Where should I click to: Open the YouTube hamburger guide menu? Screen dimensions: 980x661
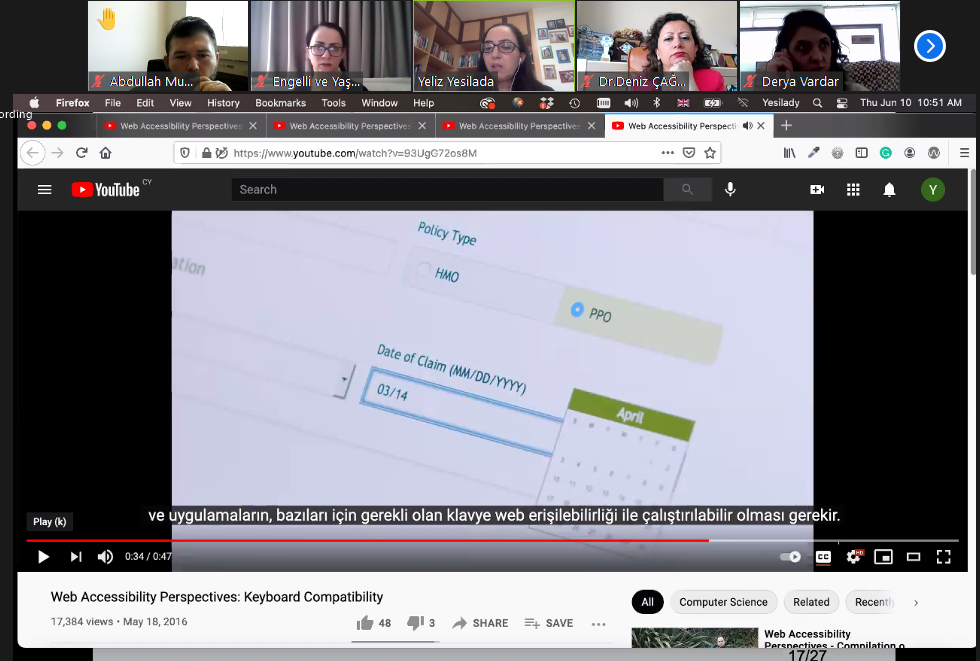coord(44,189)
